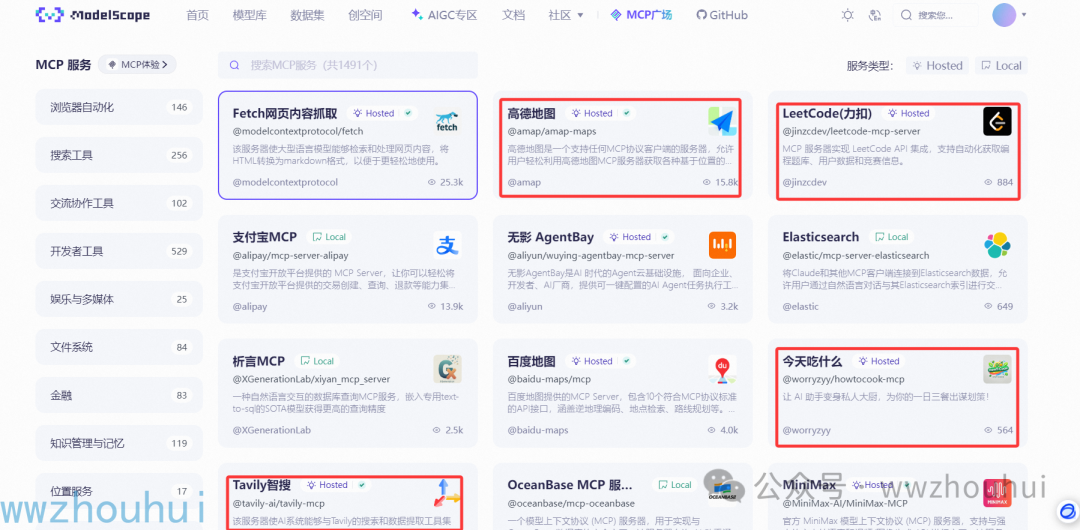Click the 支付宝 Alipay logo icon
The image size is (1080, 530).
tap(447, 245)
